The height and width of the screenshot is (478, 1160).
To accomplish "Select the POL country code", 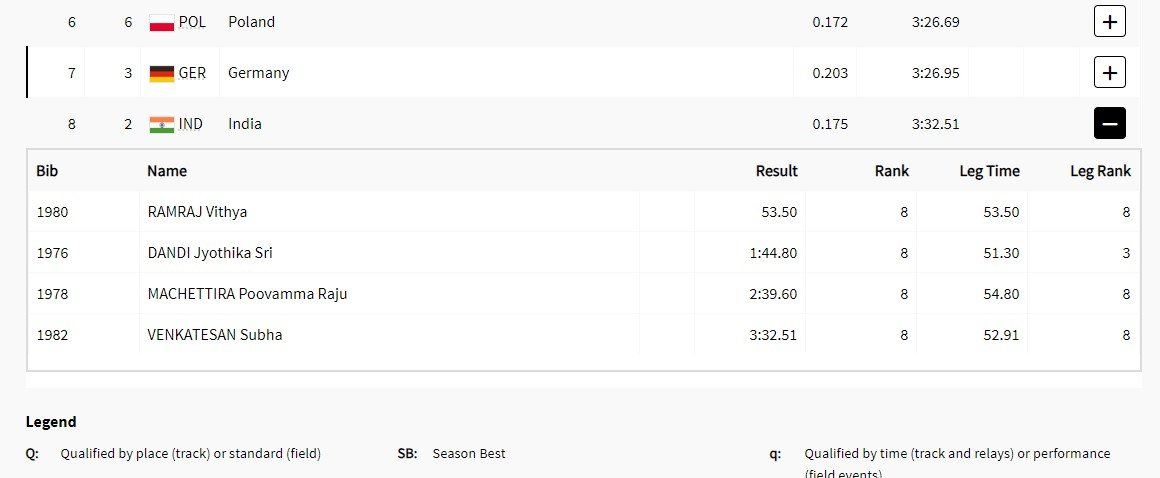I will (192, 22).
